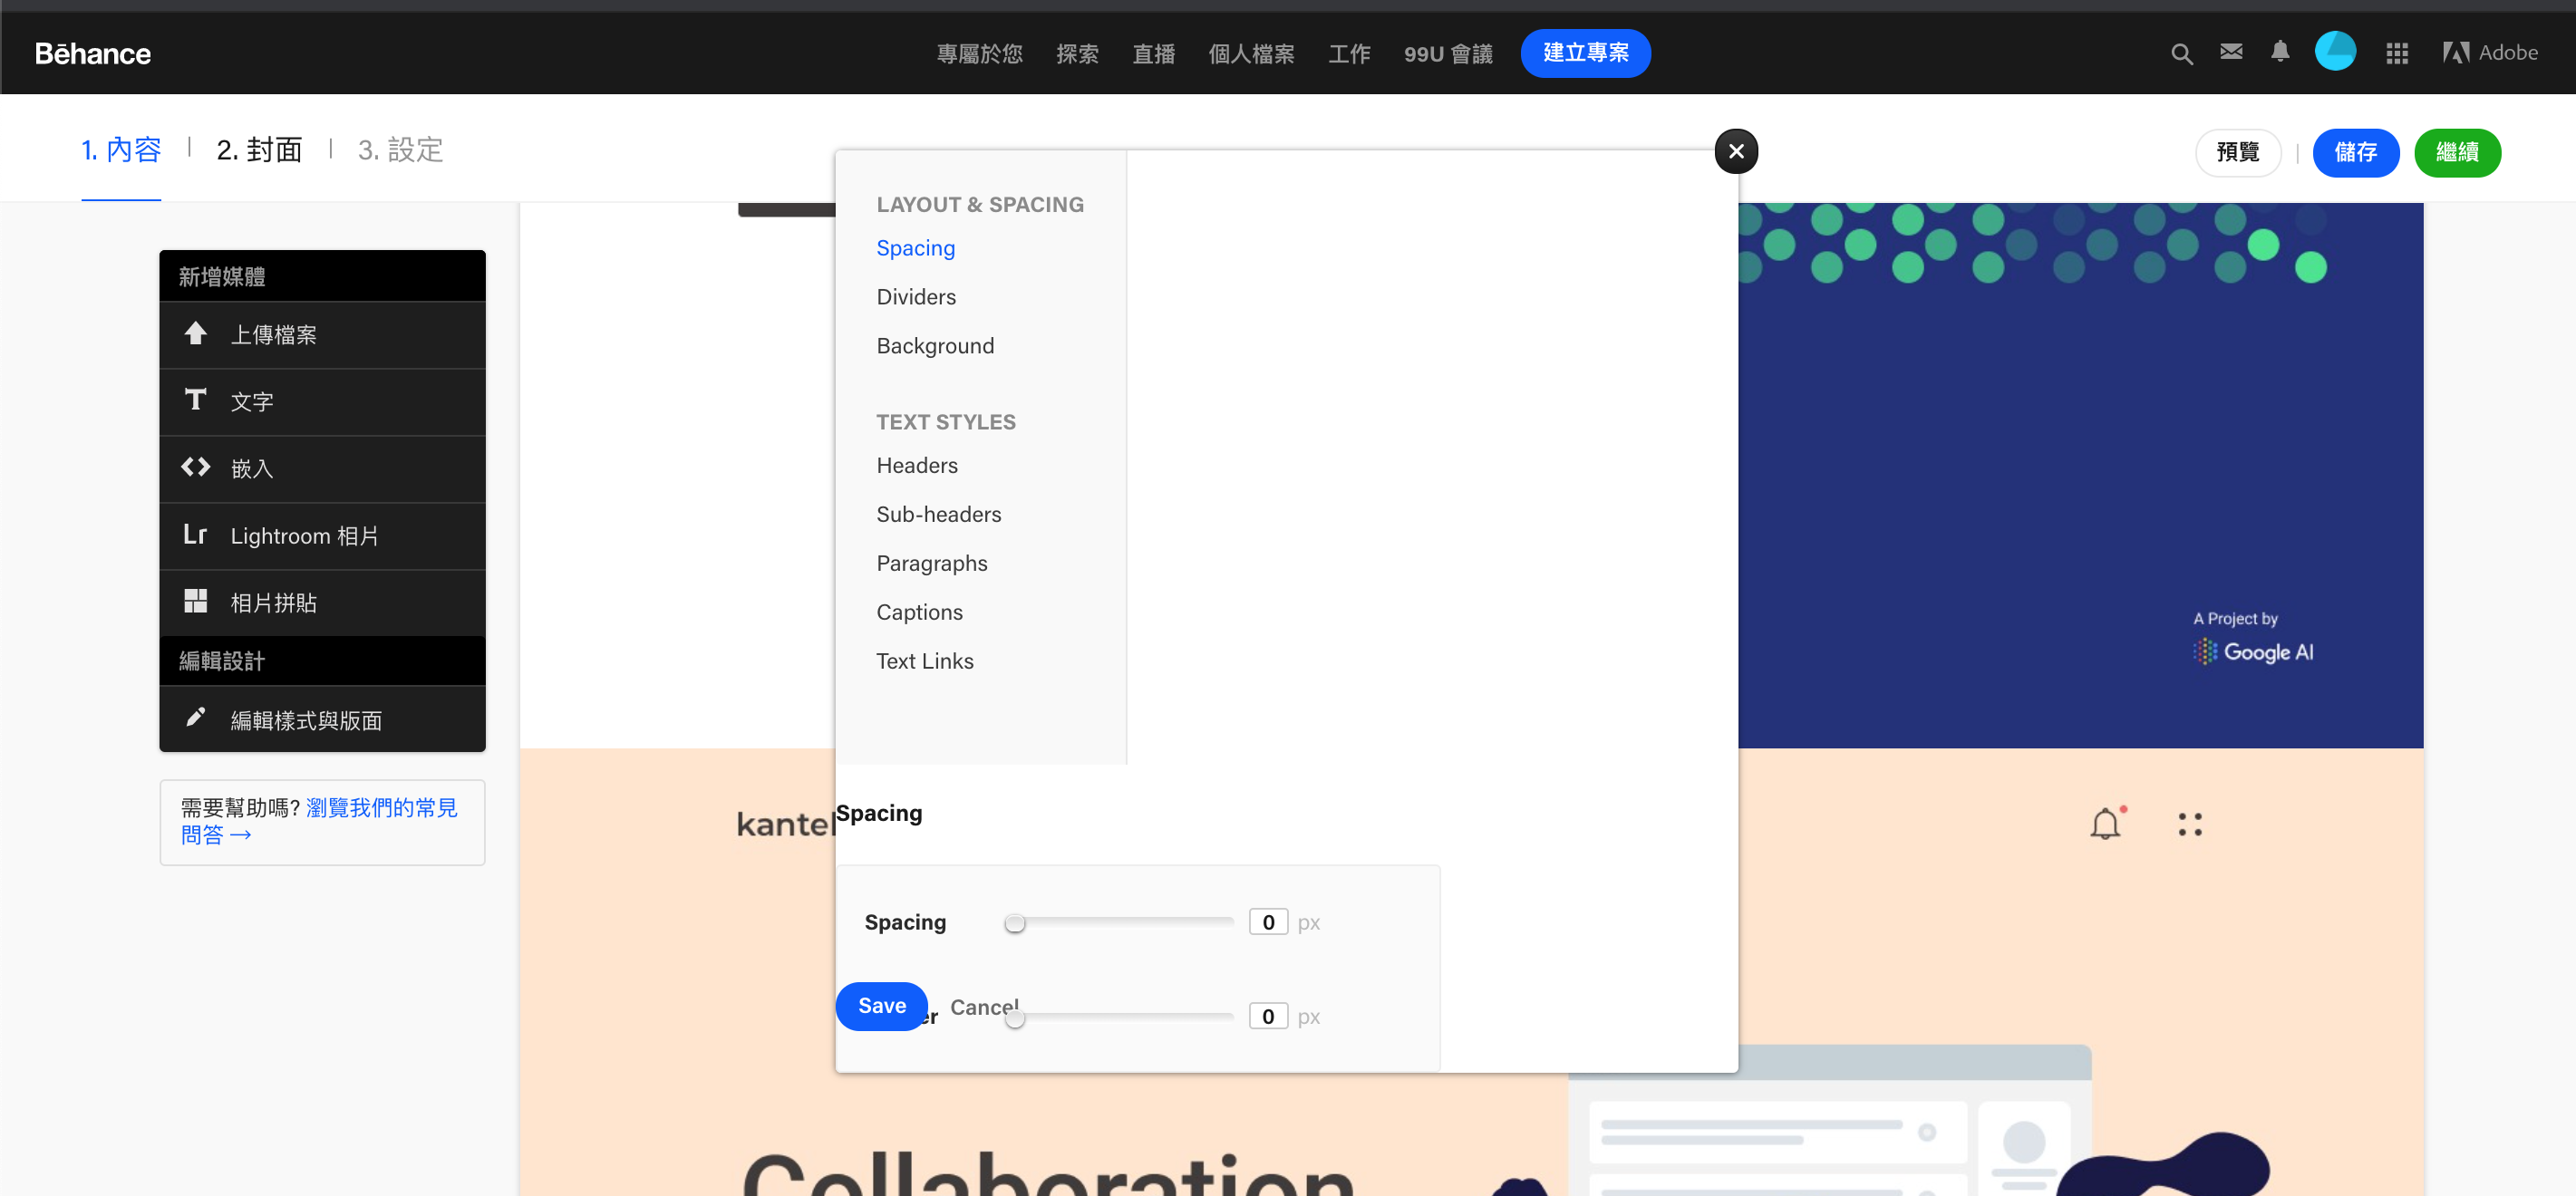Click the user profile avatar
Screen dimensions: 2576x1196
pyautogui.click(x=2335, y=52)
